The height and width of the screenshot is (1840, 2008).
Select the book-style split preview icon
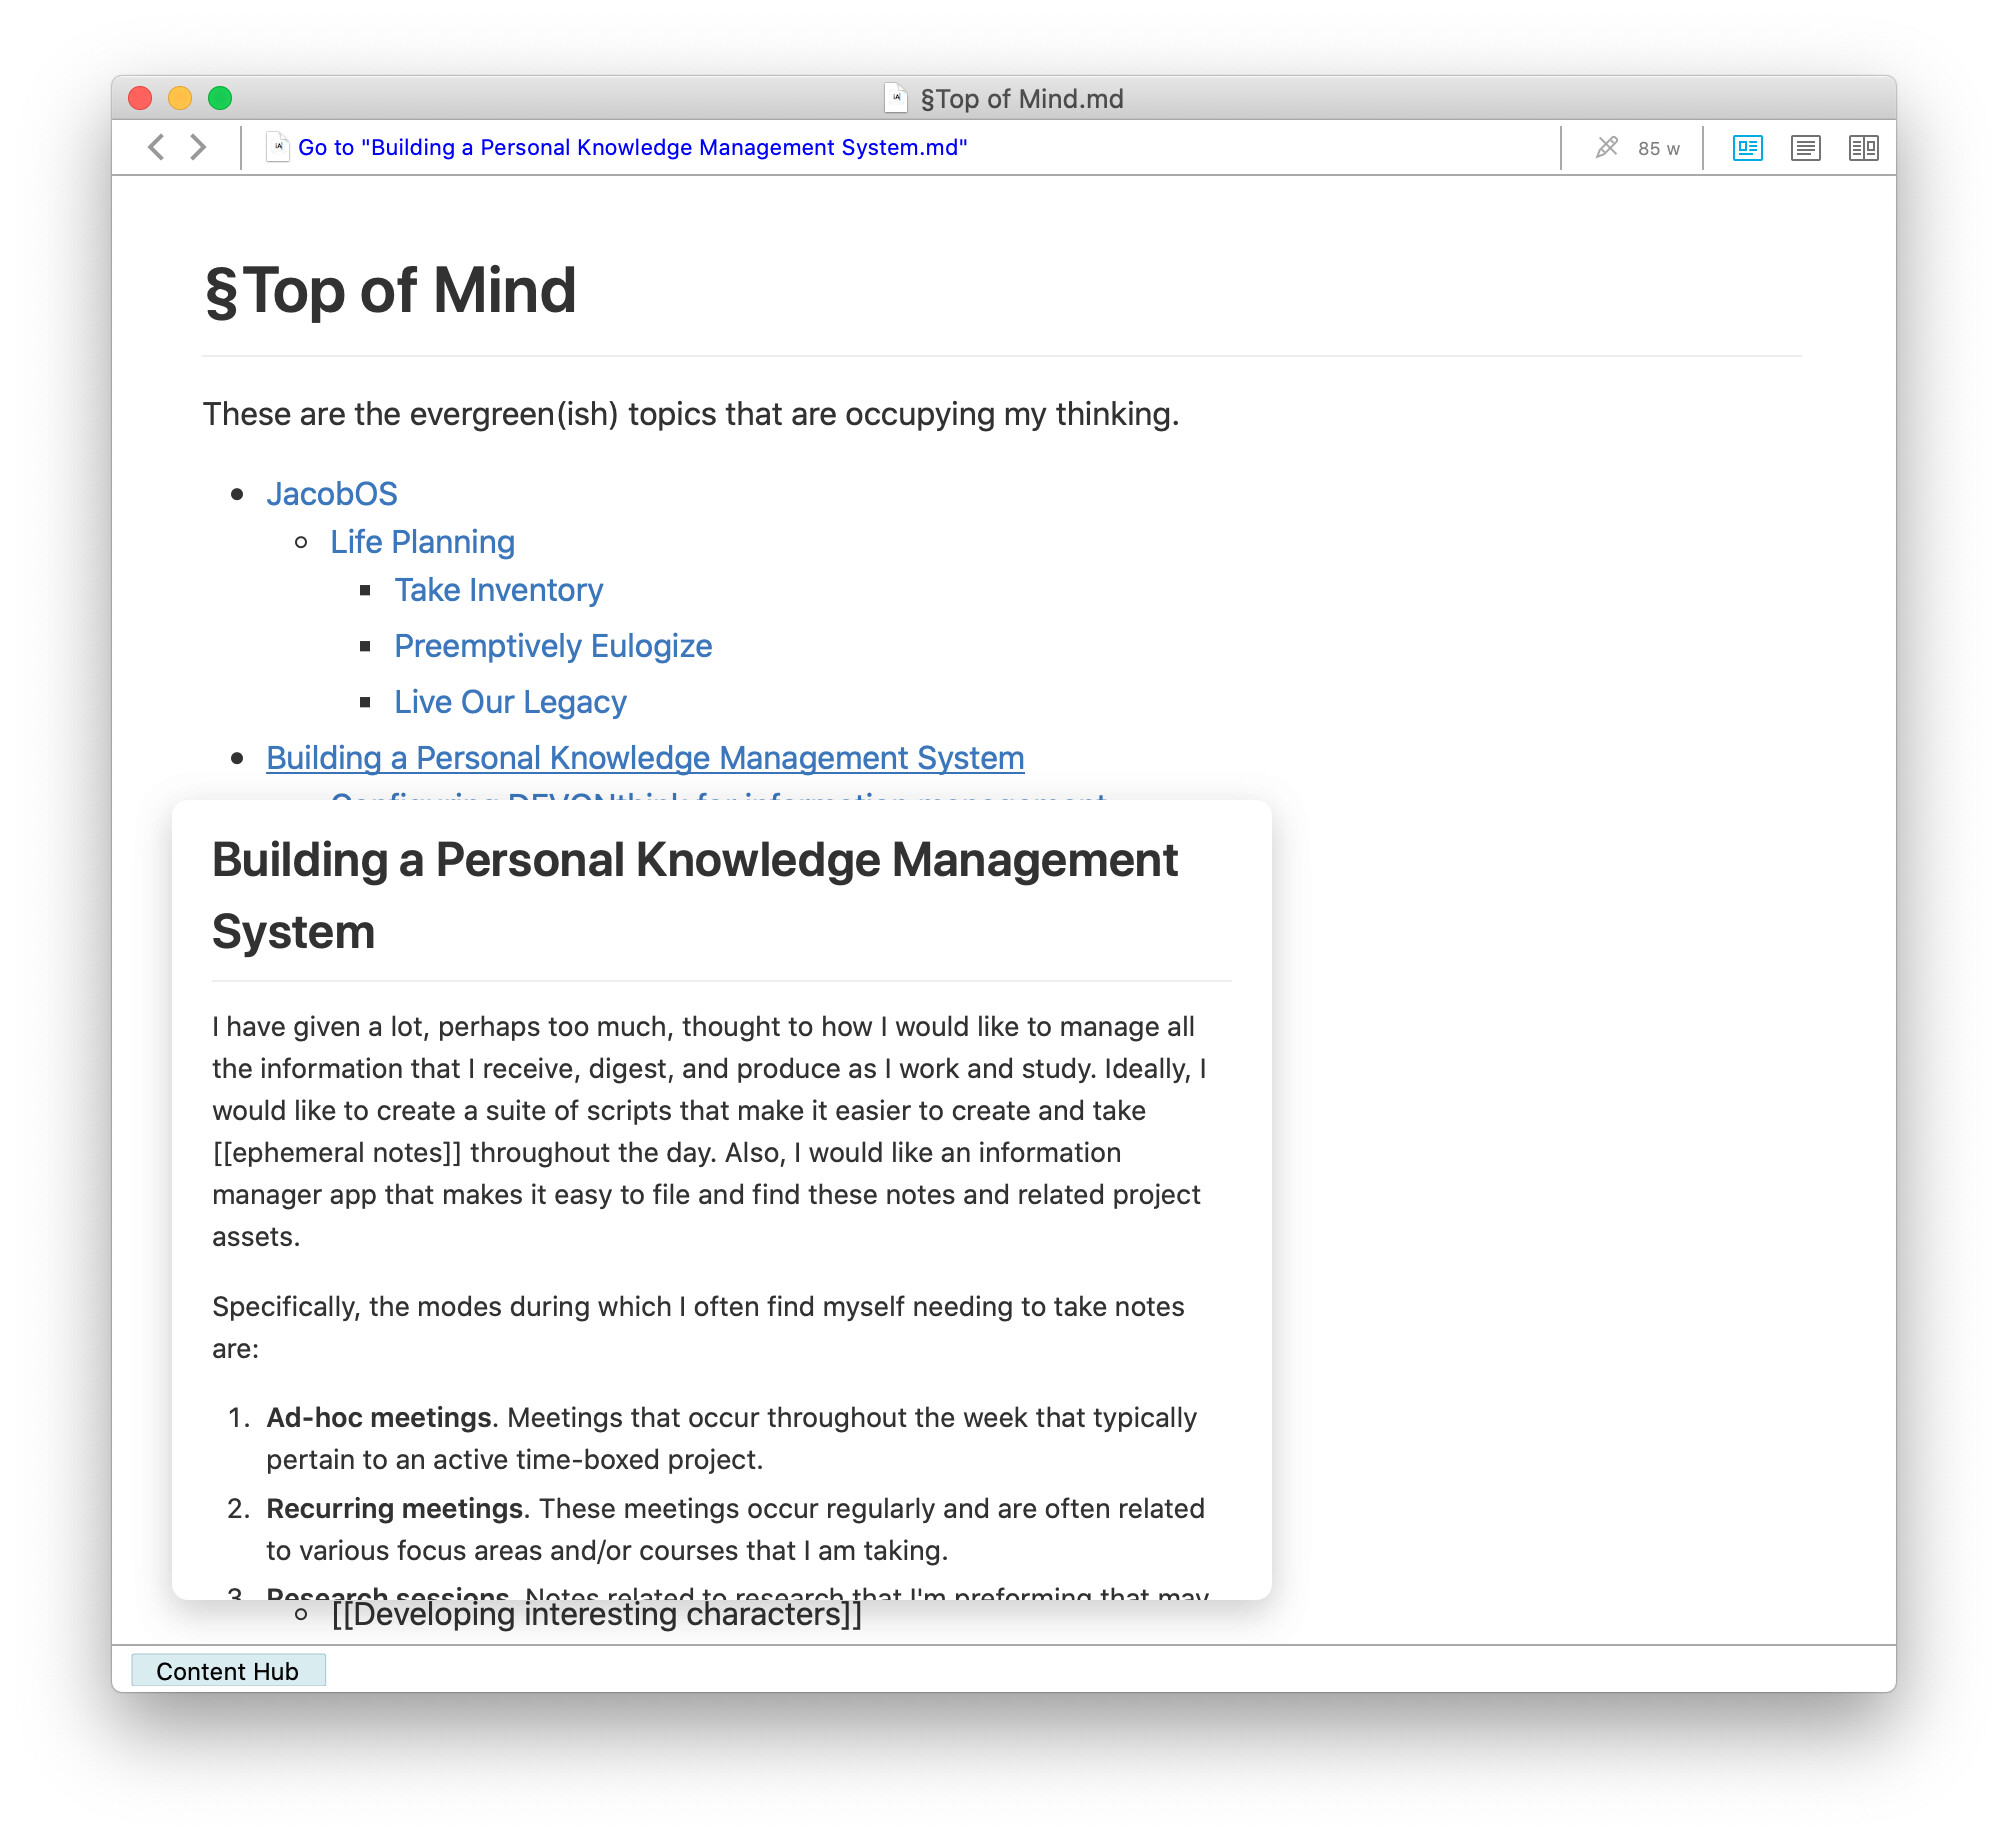[x=1863, y=148]
